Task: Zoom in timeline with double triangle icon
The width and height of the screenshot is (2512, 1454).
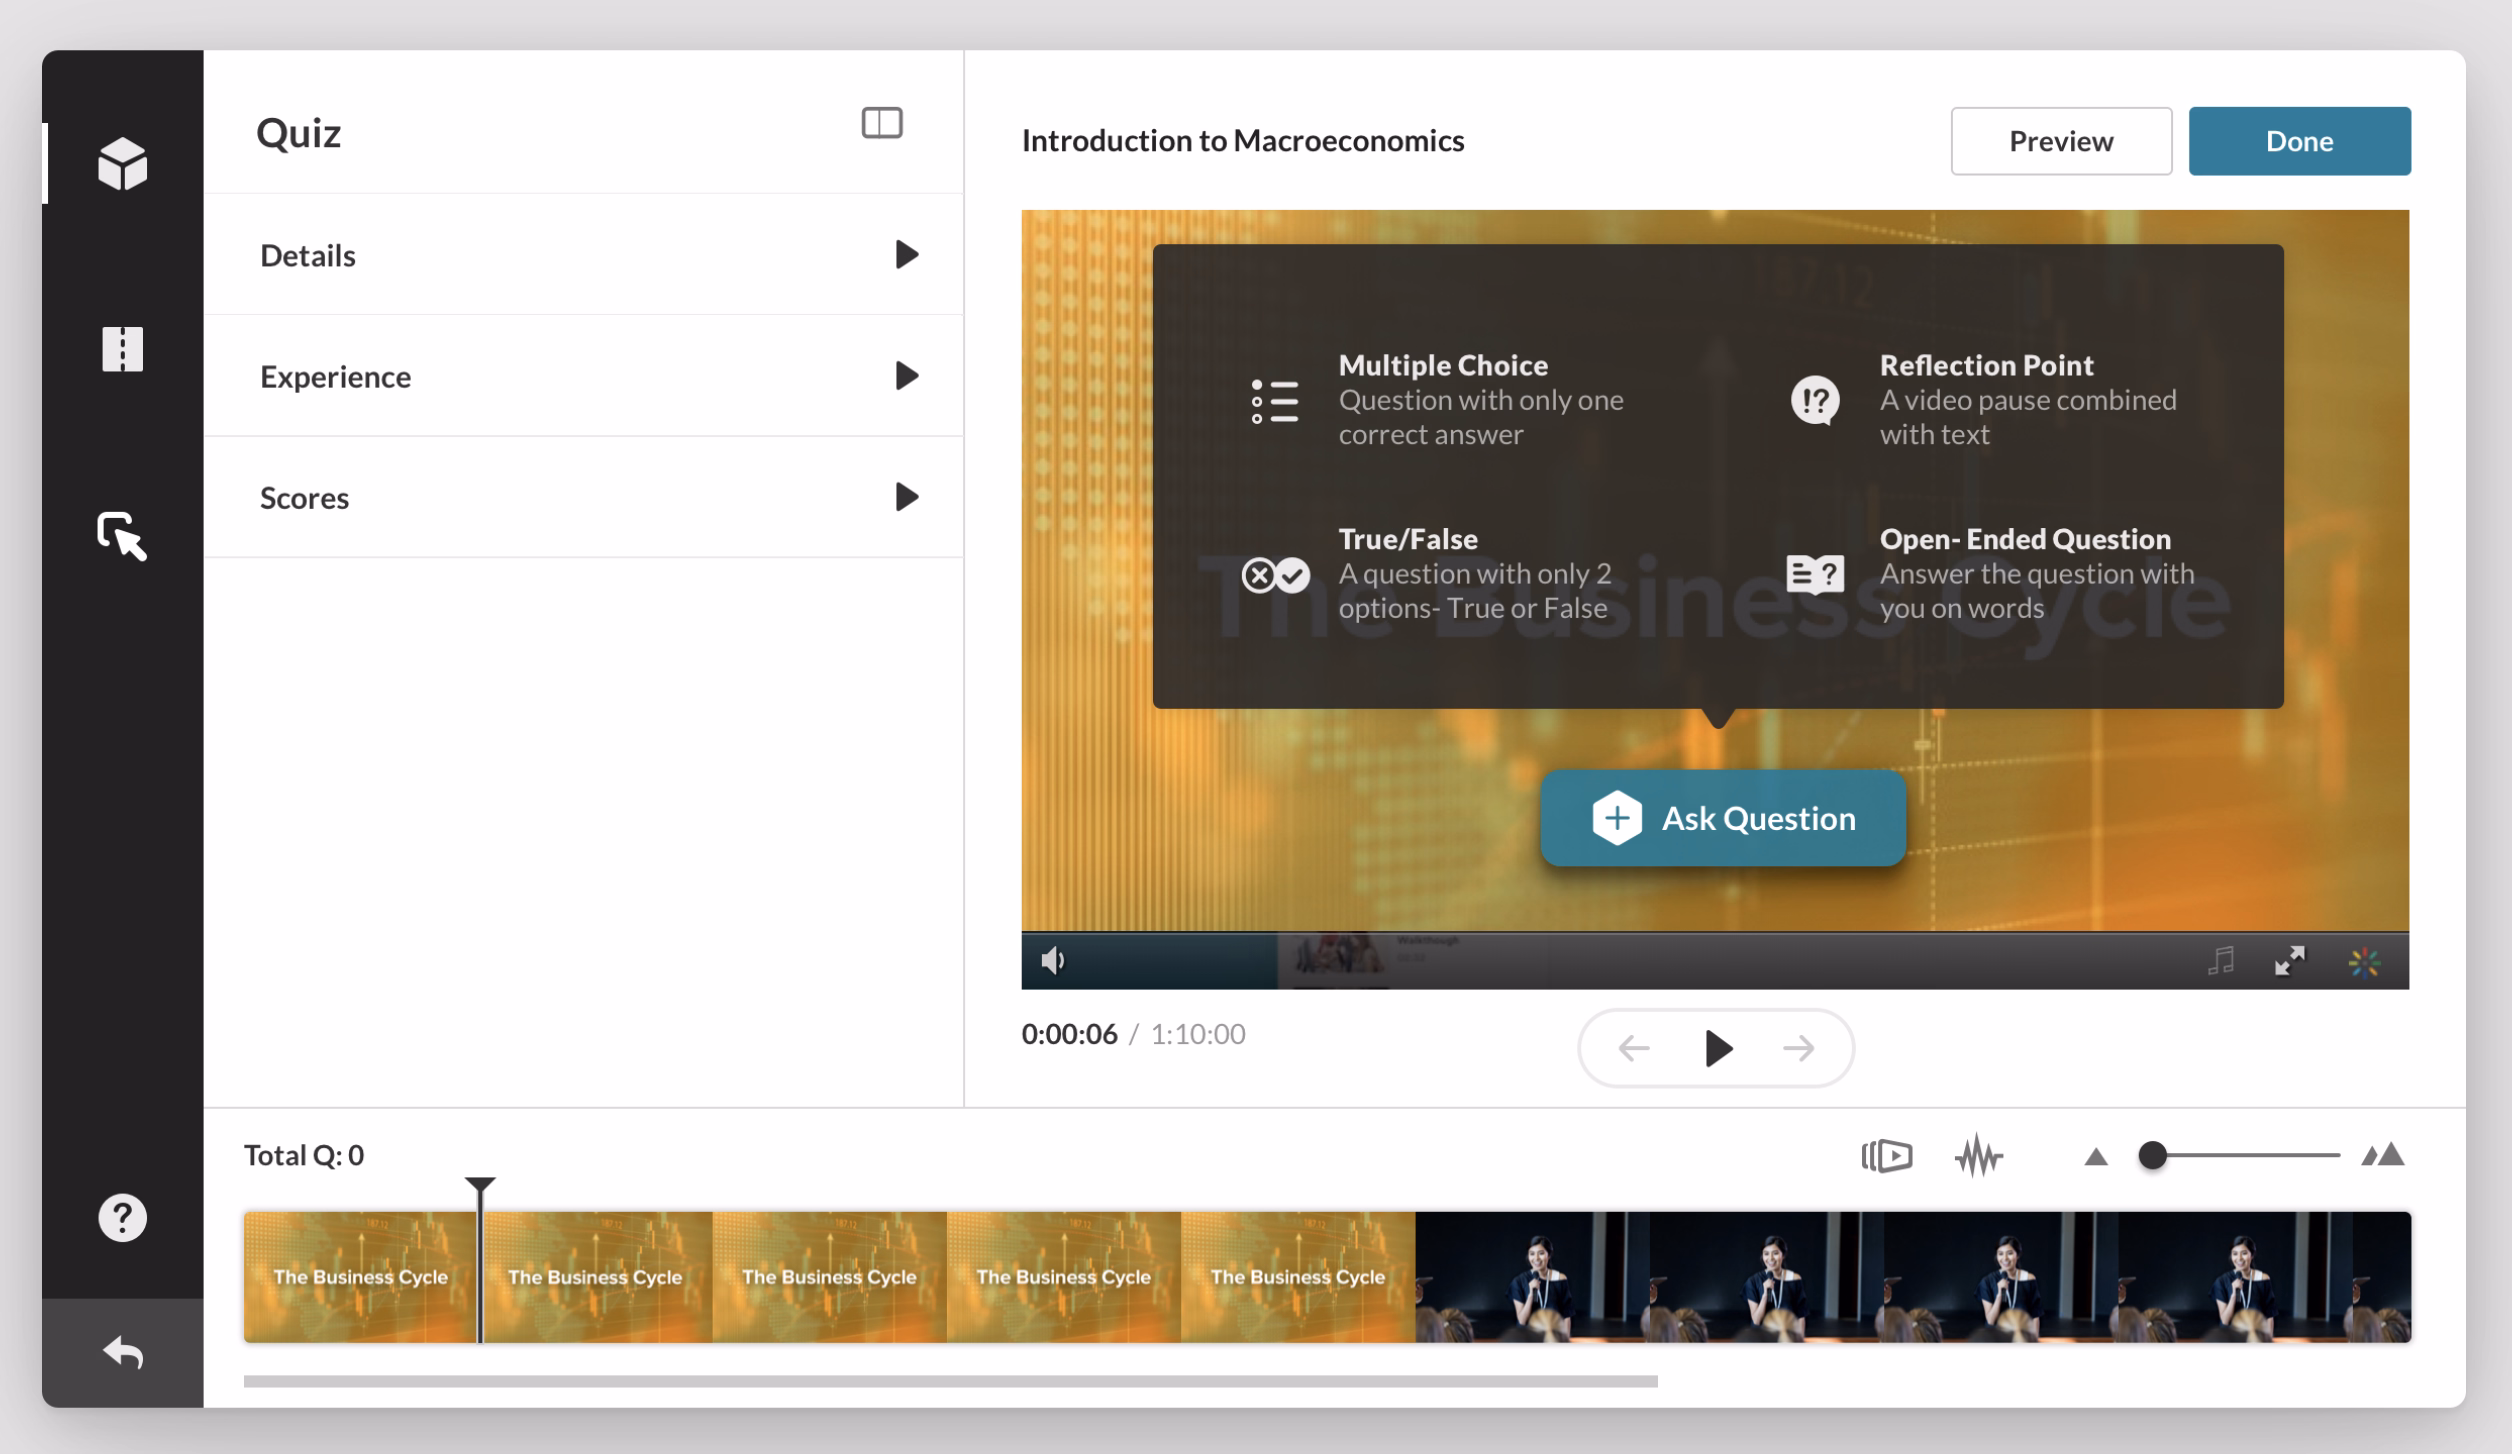Action: click(x=2383, y=1155)
